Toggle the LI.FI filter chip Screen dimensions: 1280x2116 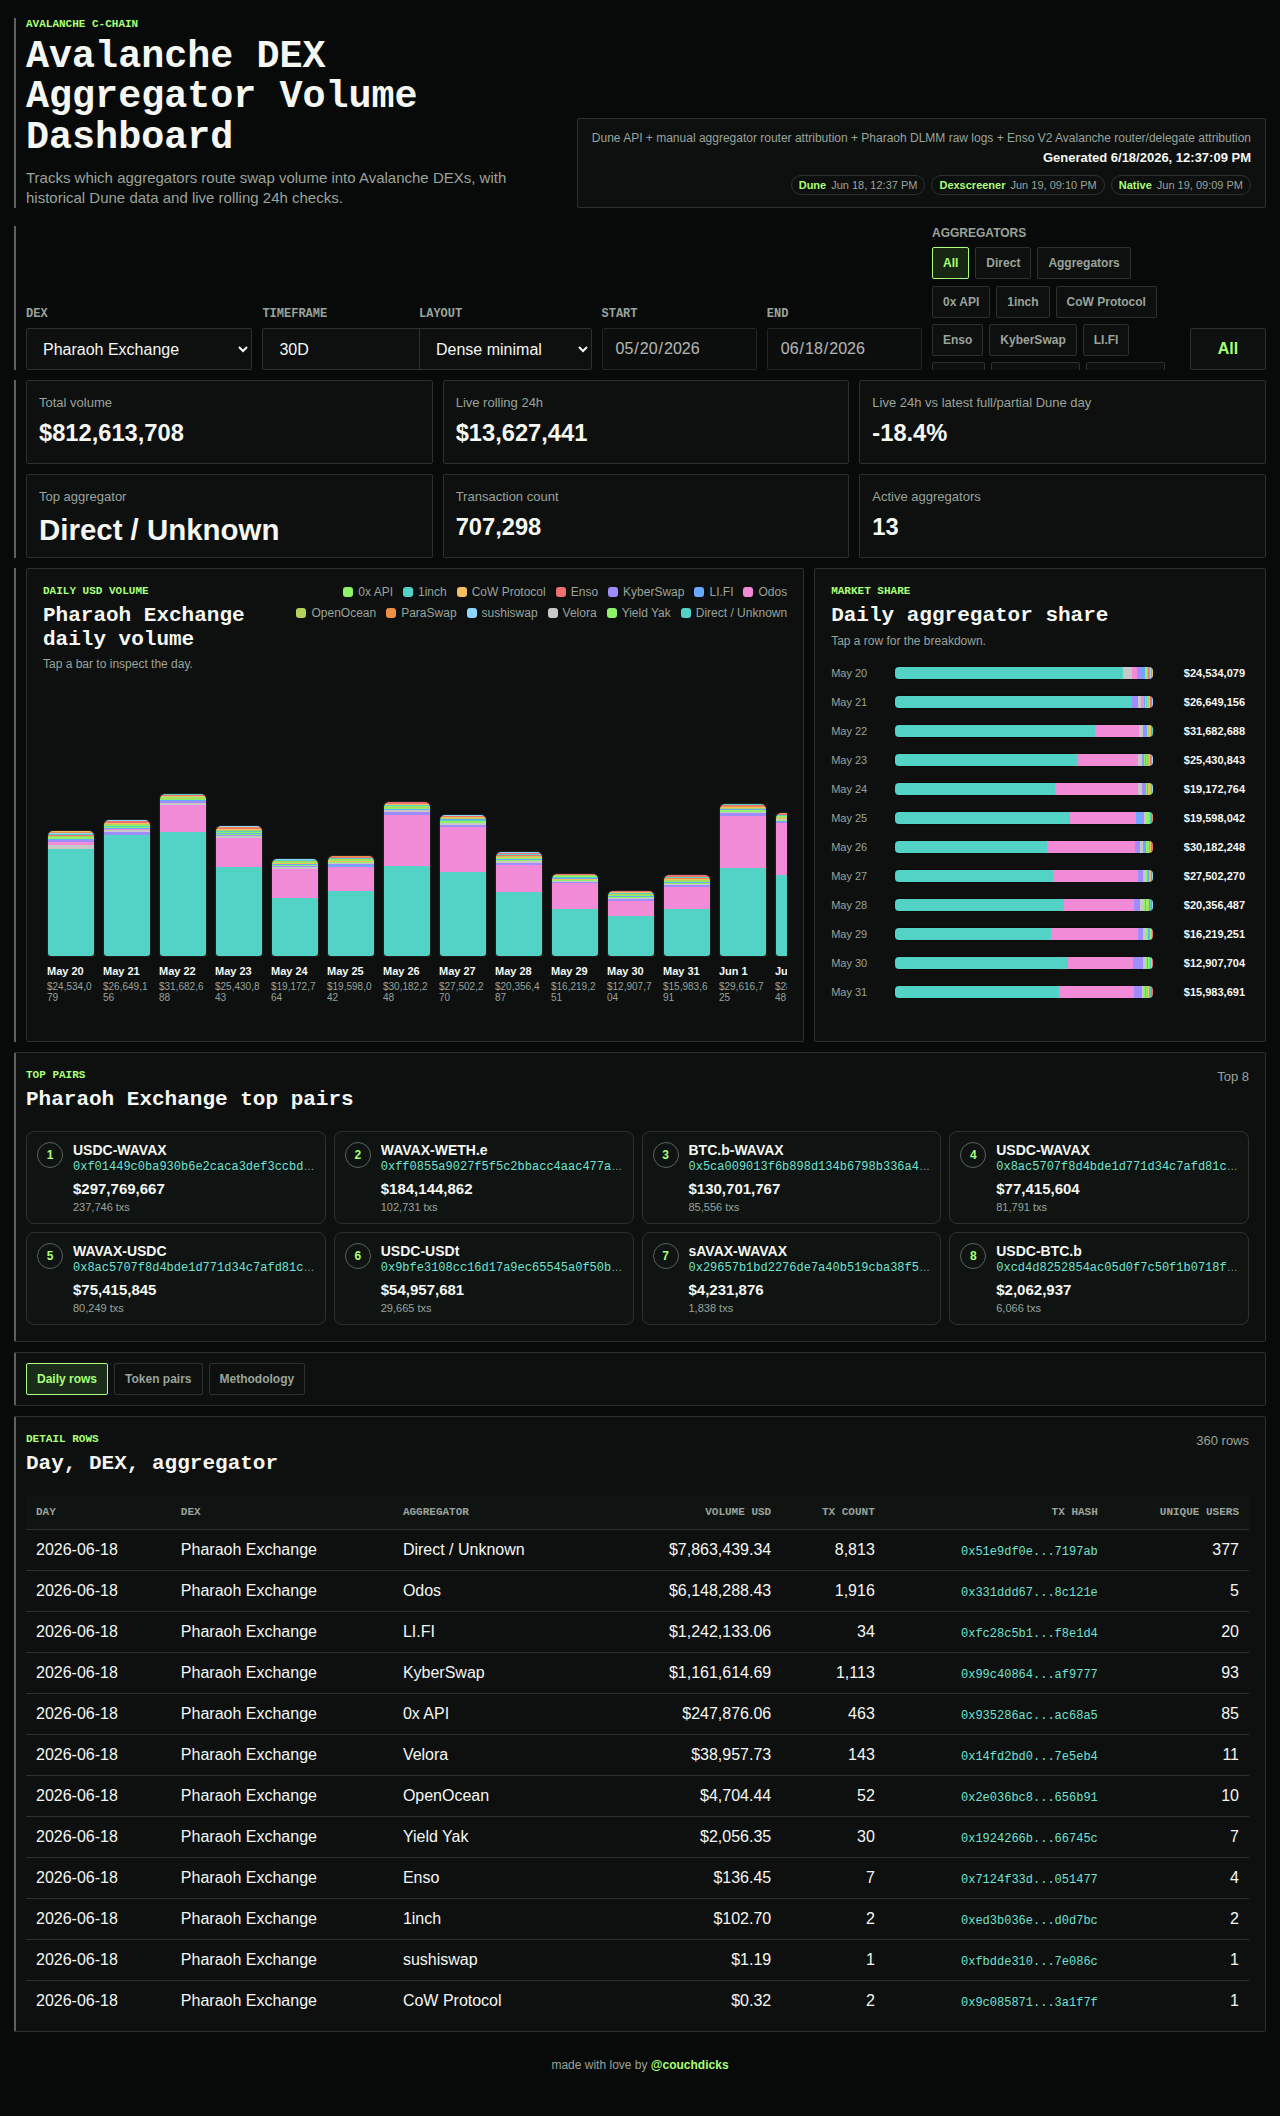1106,340
